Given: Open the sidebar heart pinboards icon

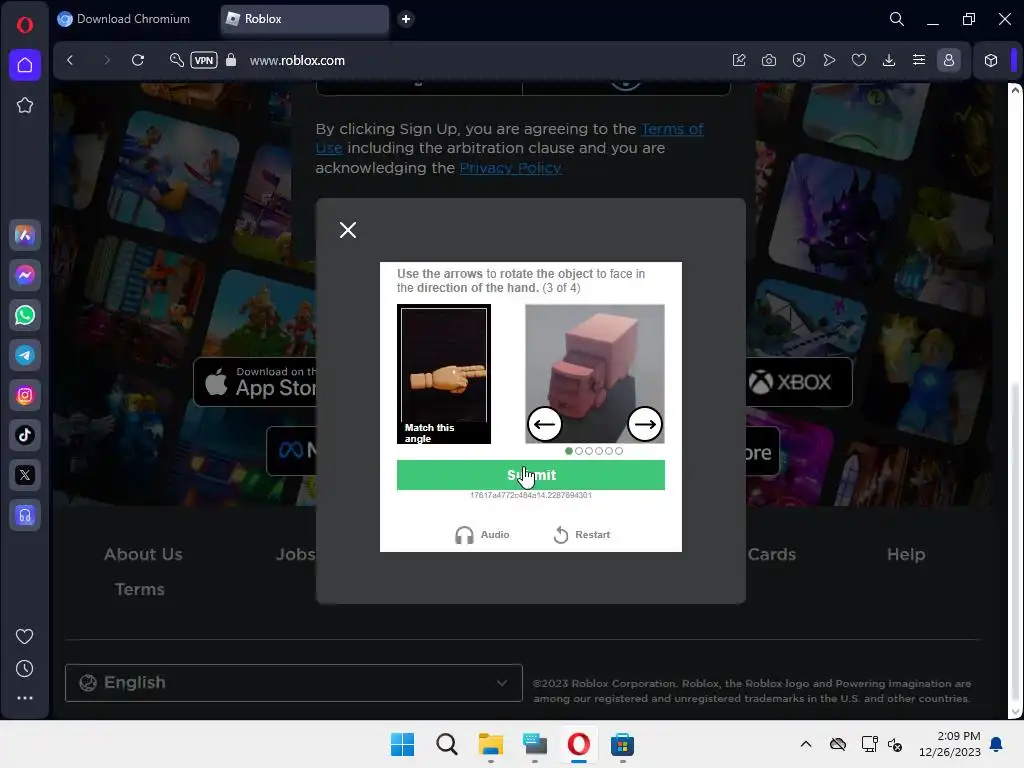Looking at the screenshot, I should point(25,636).
